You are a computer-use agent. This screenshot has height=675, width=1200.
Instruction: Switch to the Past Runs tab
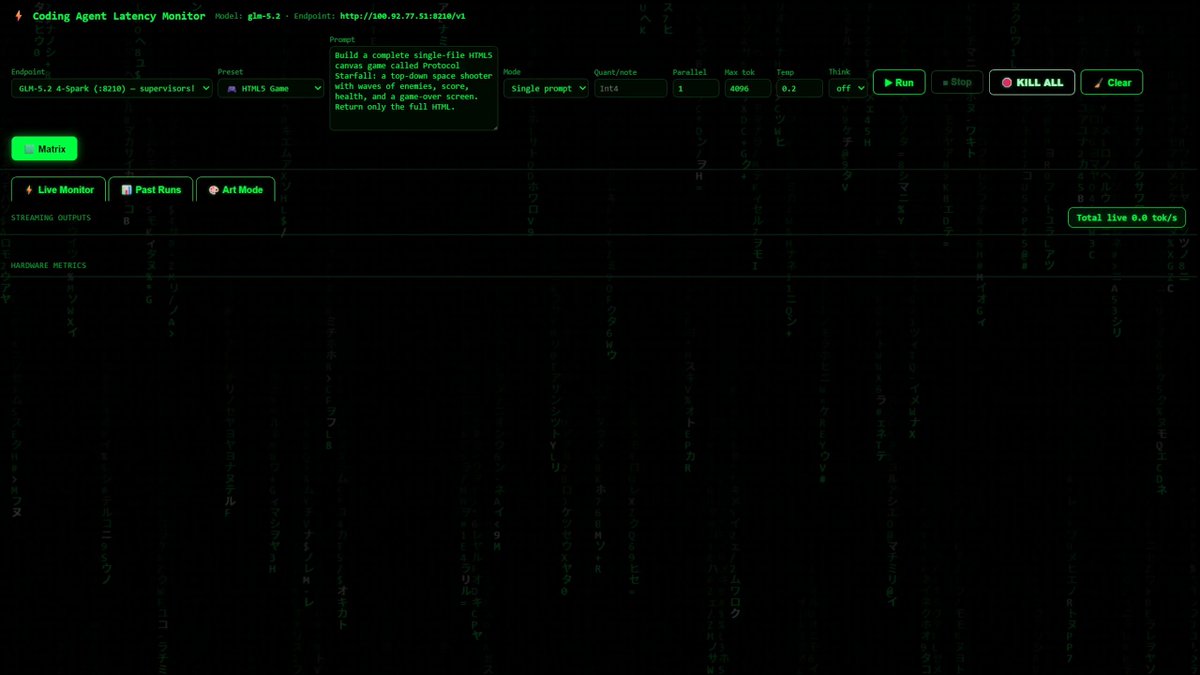[150, 189]
